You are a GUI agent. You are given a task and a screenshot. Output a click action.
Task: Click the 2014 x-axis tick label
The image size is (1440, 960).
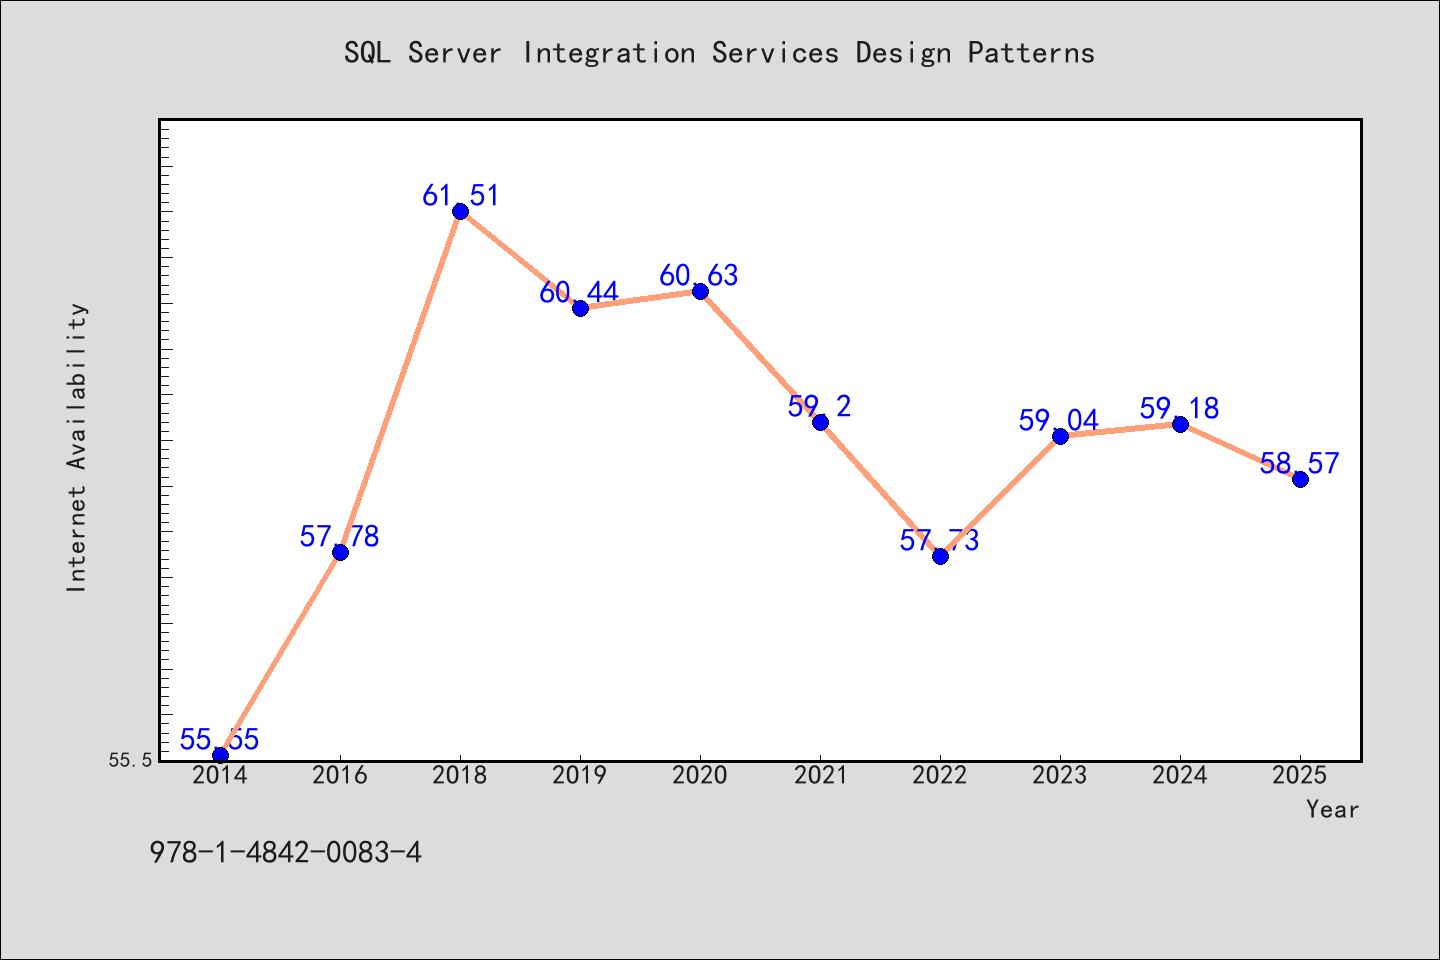pyautogui.click(x=220, y=776)
